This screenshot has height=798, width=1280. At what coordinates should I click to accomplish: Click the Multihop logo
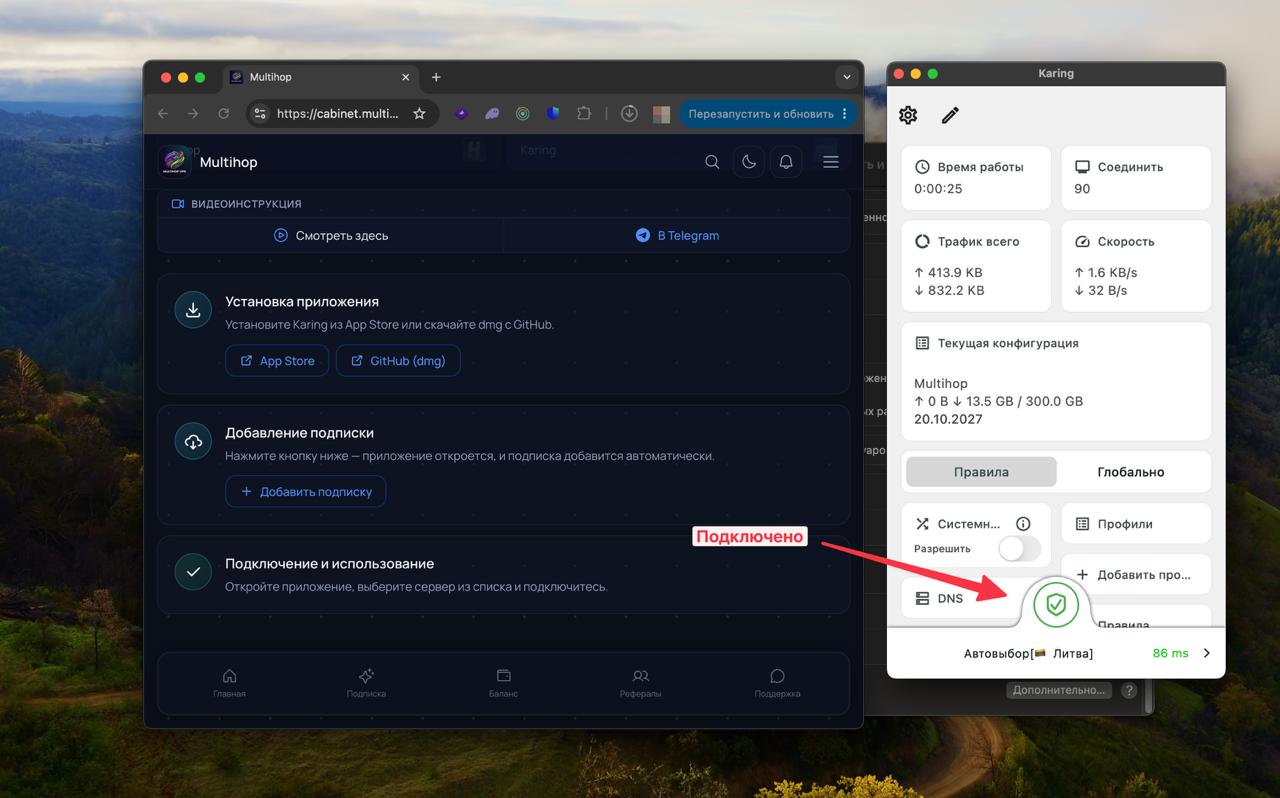tap(175, 162)
